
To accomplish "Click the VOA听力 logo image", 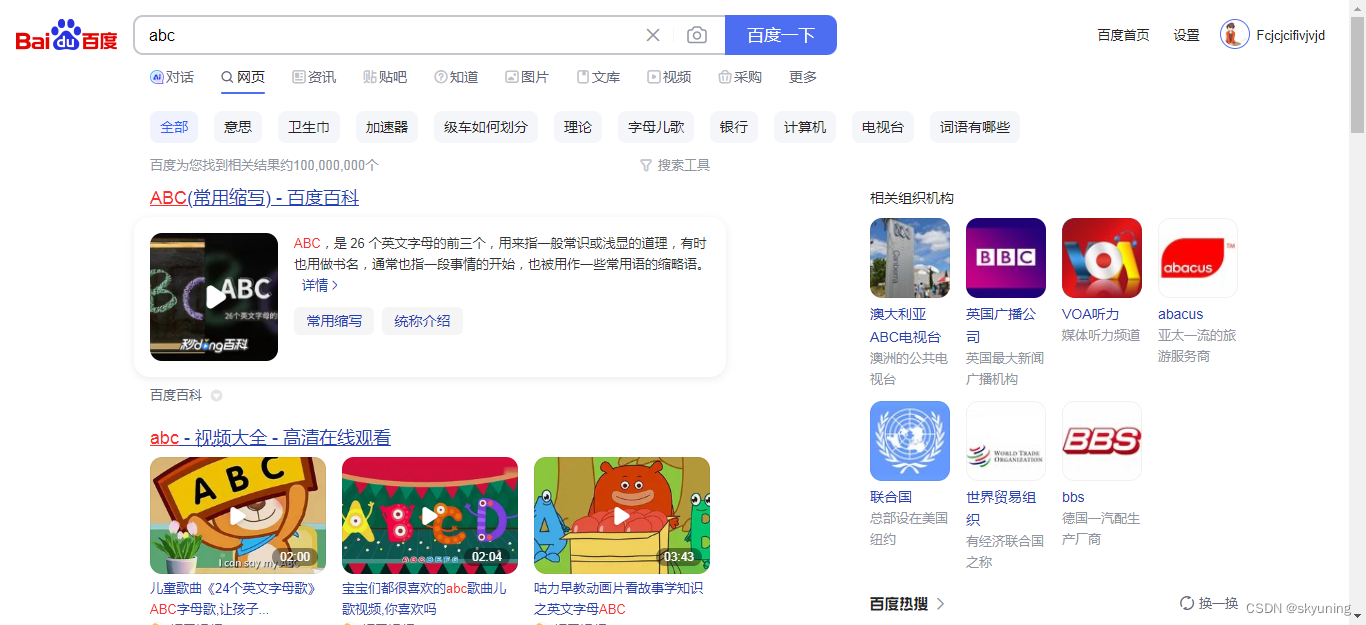I will point(1102,258).
